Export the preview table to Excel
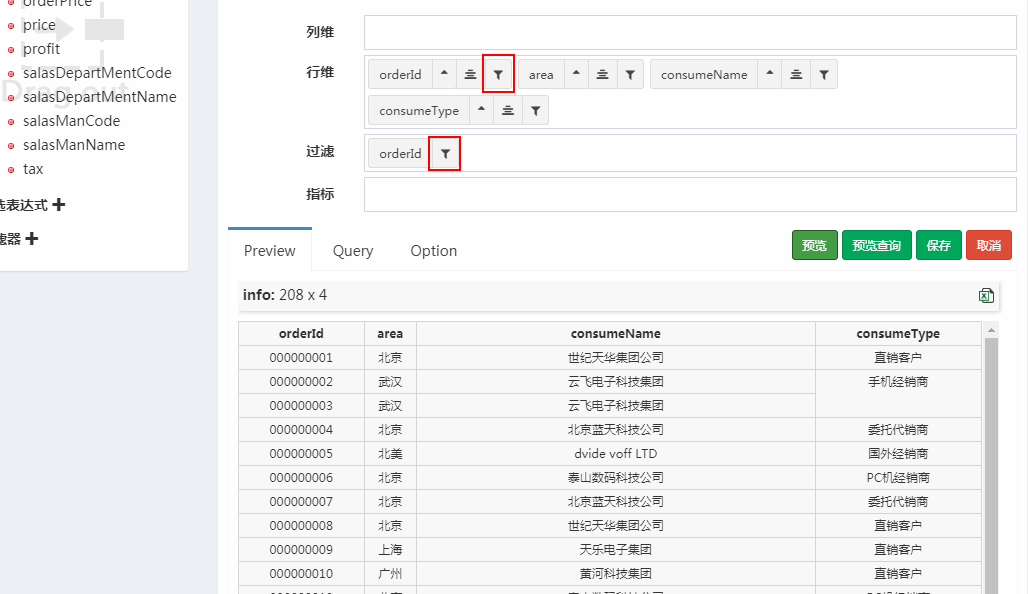The height and width of the screenshot is (594, 1028). coord(986,296)
